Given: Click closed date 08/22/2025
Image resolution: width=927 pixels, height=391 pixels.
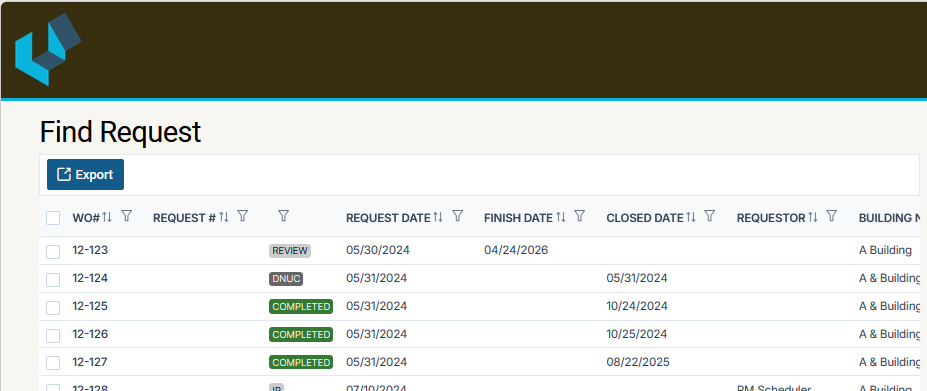Looking at the screenshot, I should 638,361.
